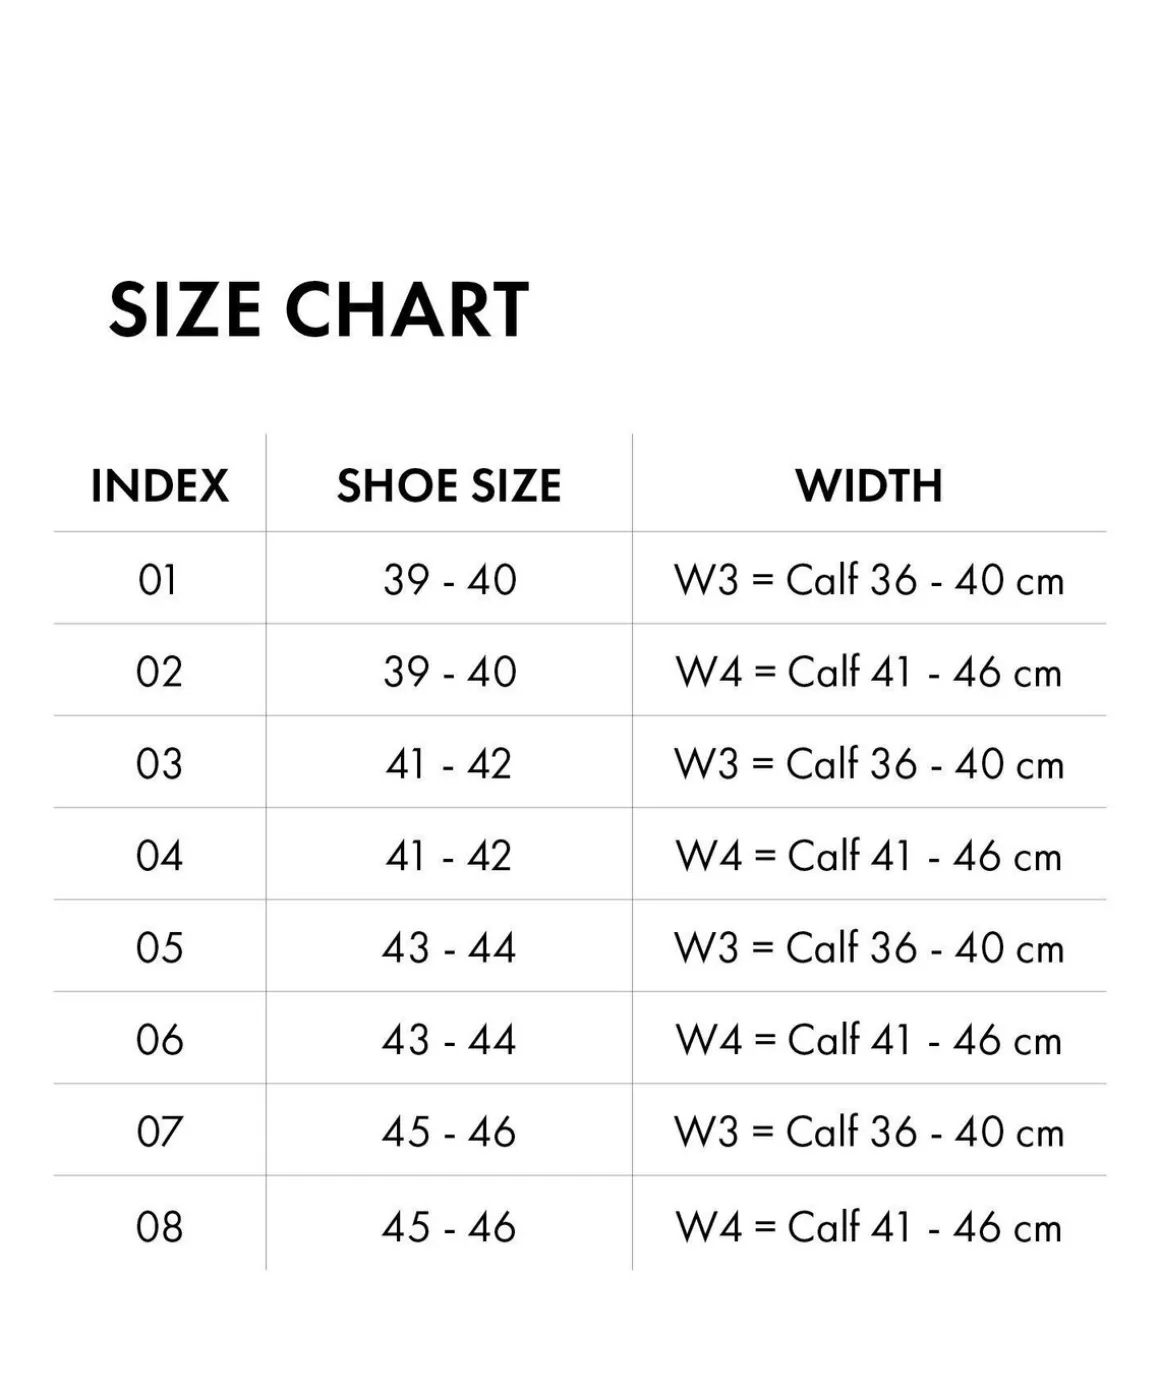Click index 03 cell
The height and width of the screenshot is (1392, 1160).
[x=159, y=763]
